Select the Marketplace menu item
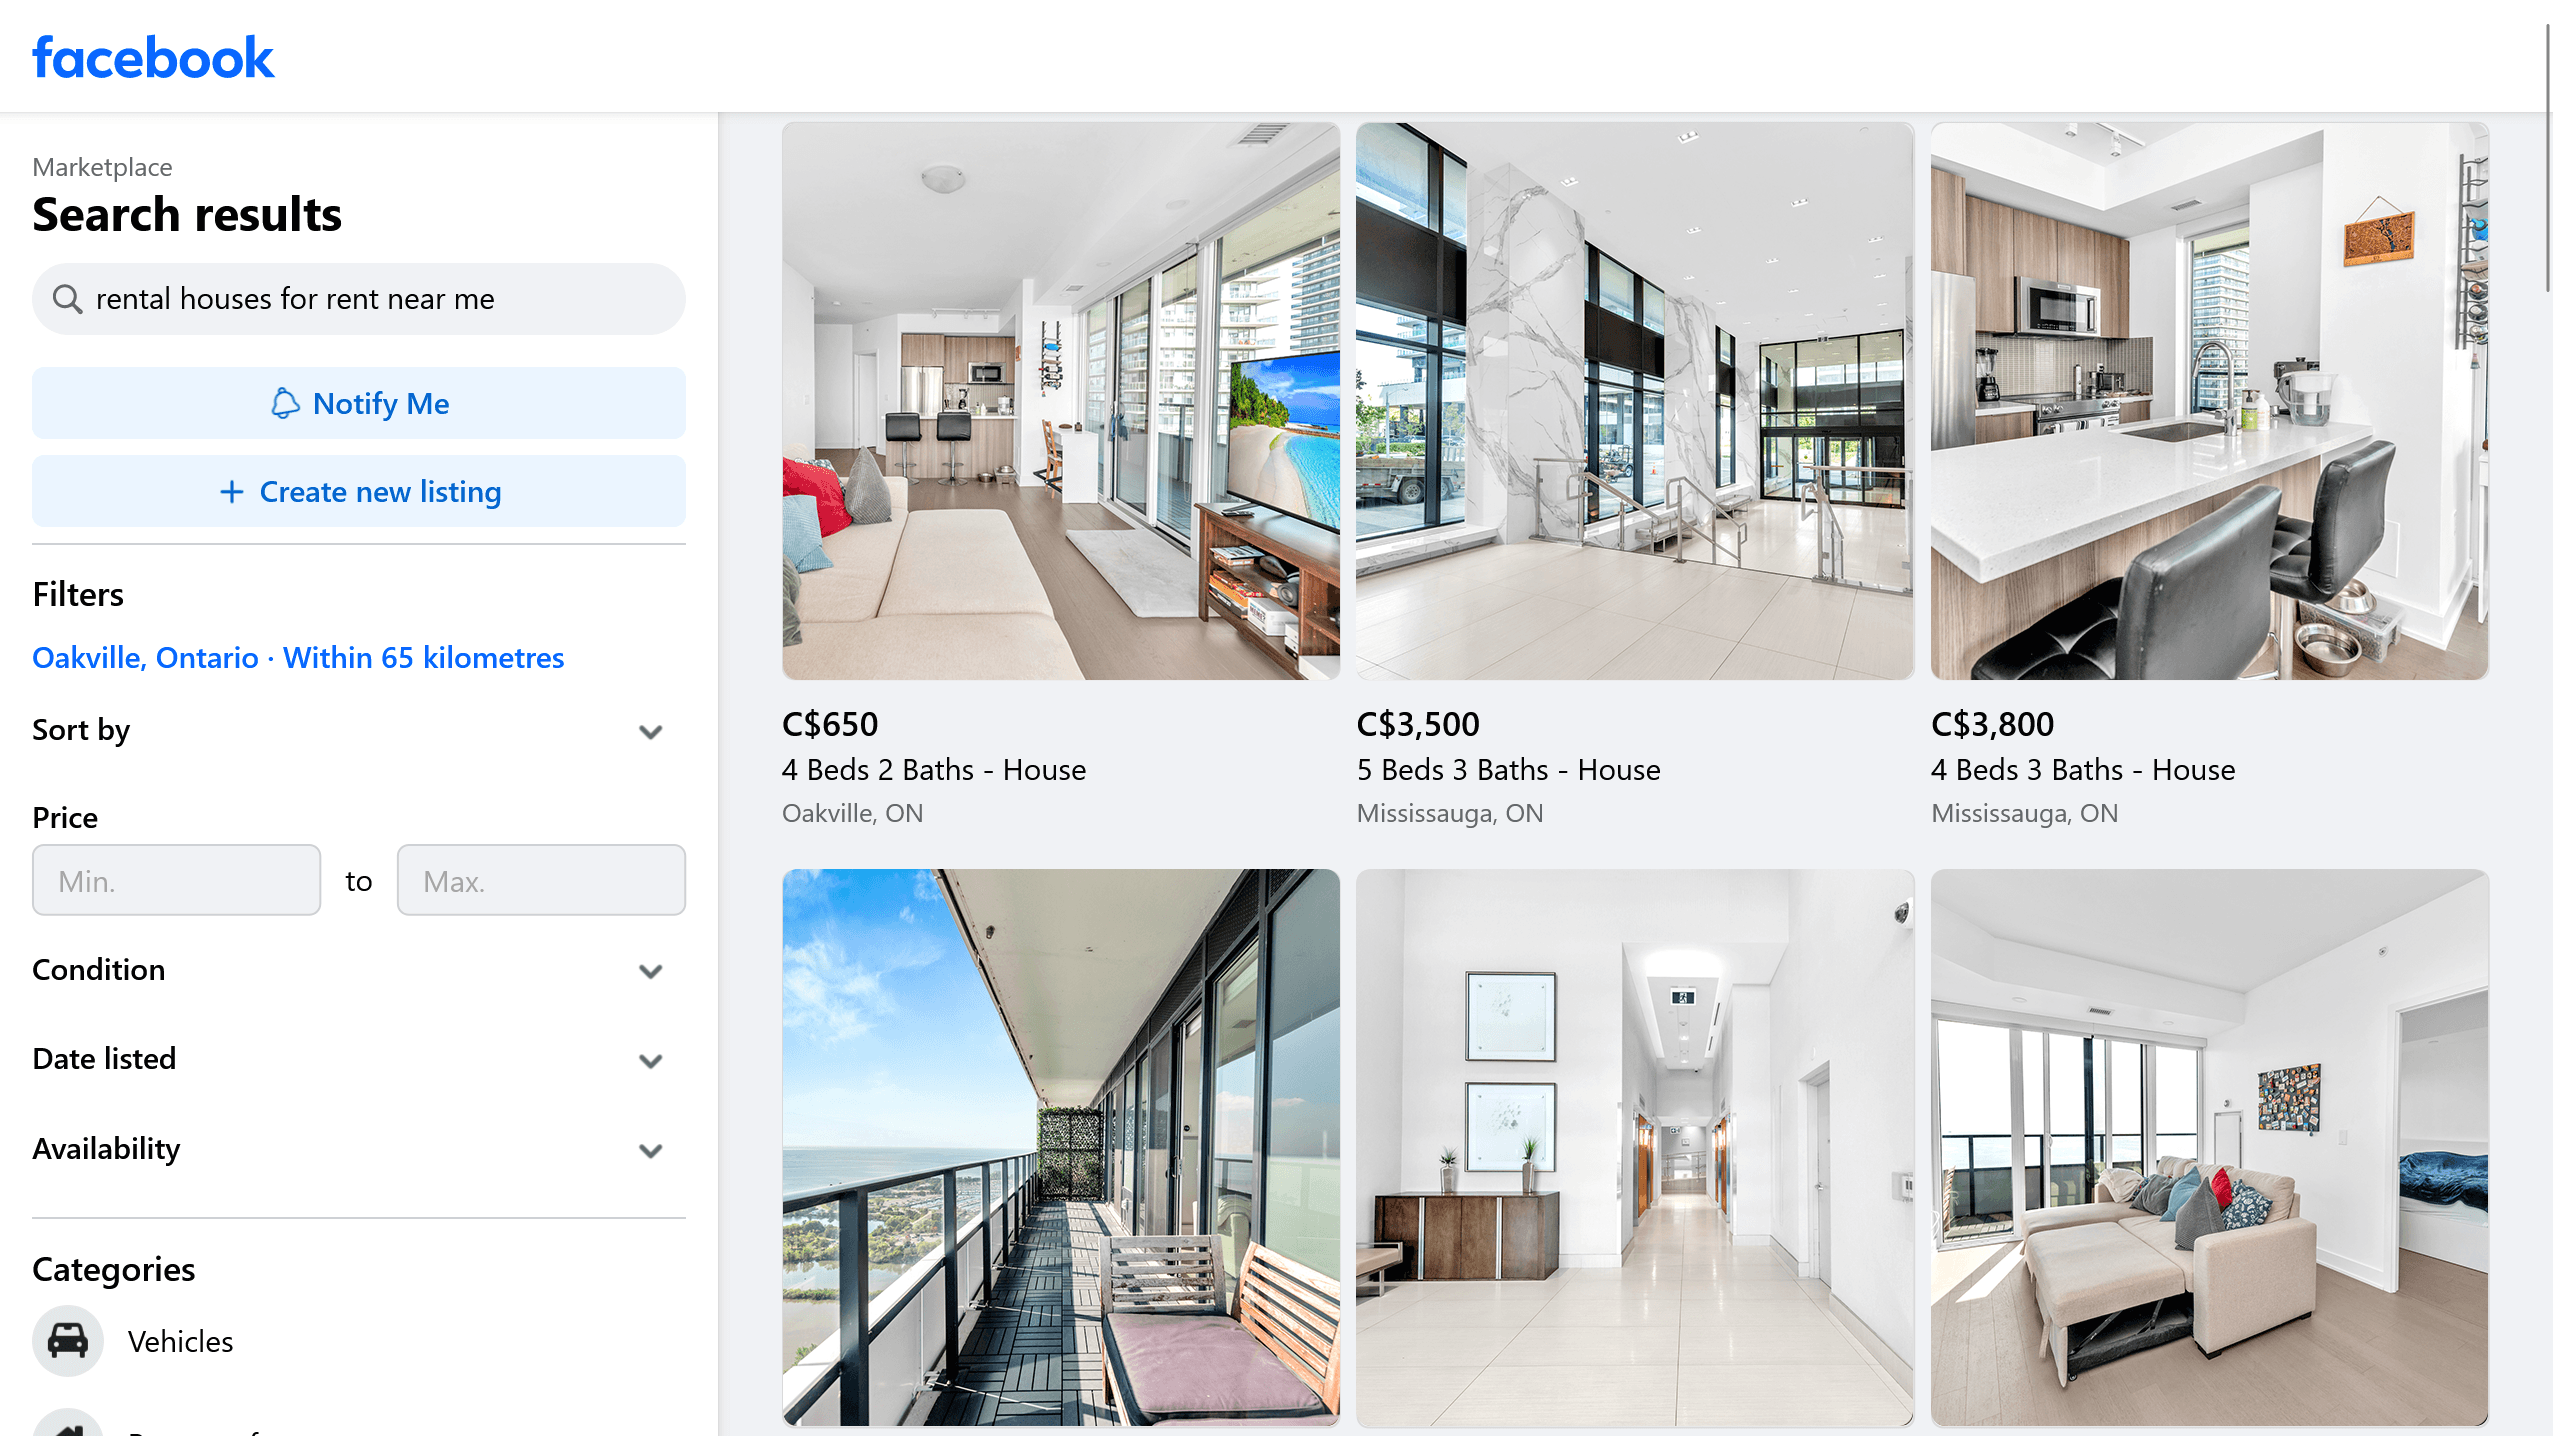The image size is (2553, 1436). (100, 165)
